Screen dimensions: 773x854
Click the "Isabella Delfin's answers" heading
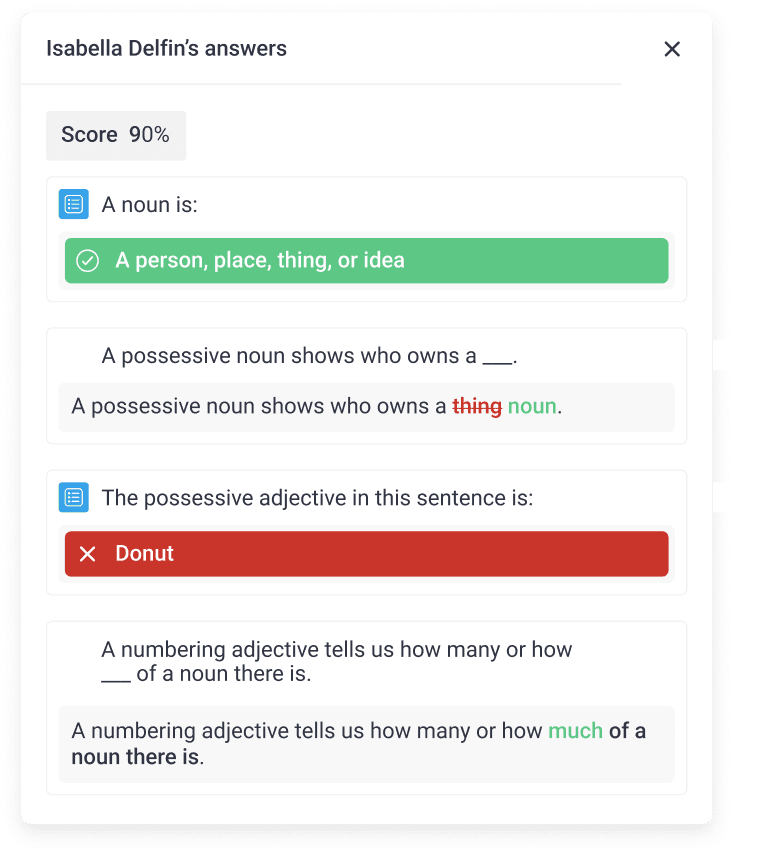point(166,48)
